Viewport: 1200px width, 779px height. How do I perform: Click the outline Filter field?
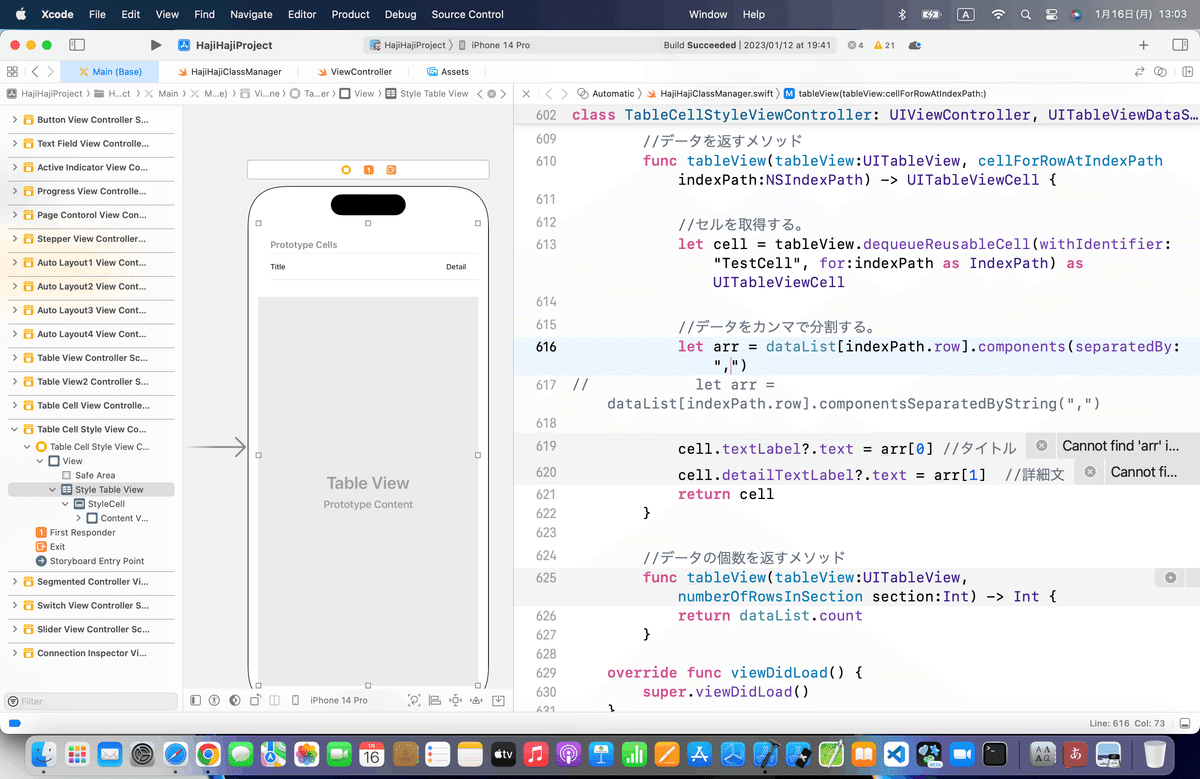(90, 701)
